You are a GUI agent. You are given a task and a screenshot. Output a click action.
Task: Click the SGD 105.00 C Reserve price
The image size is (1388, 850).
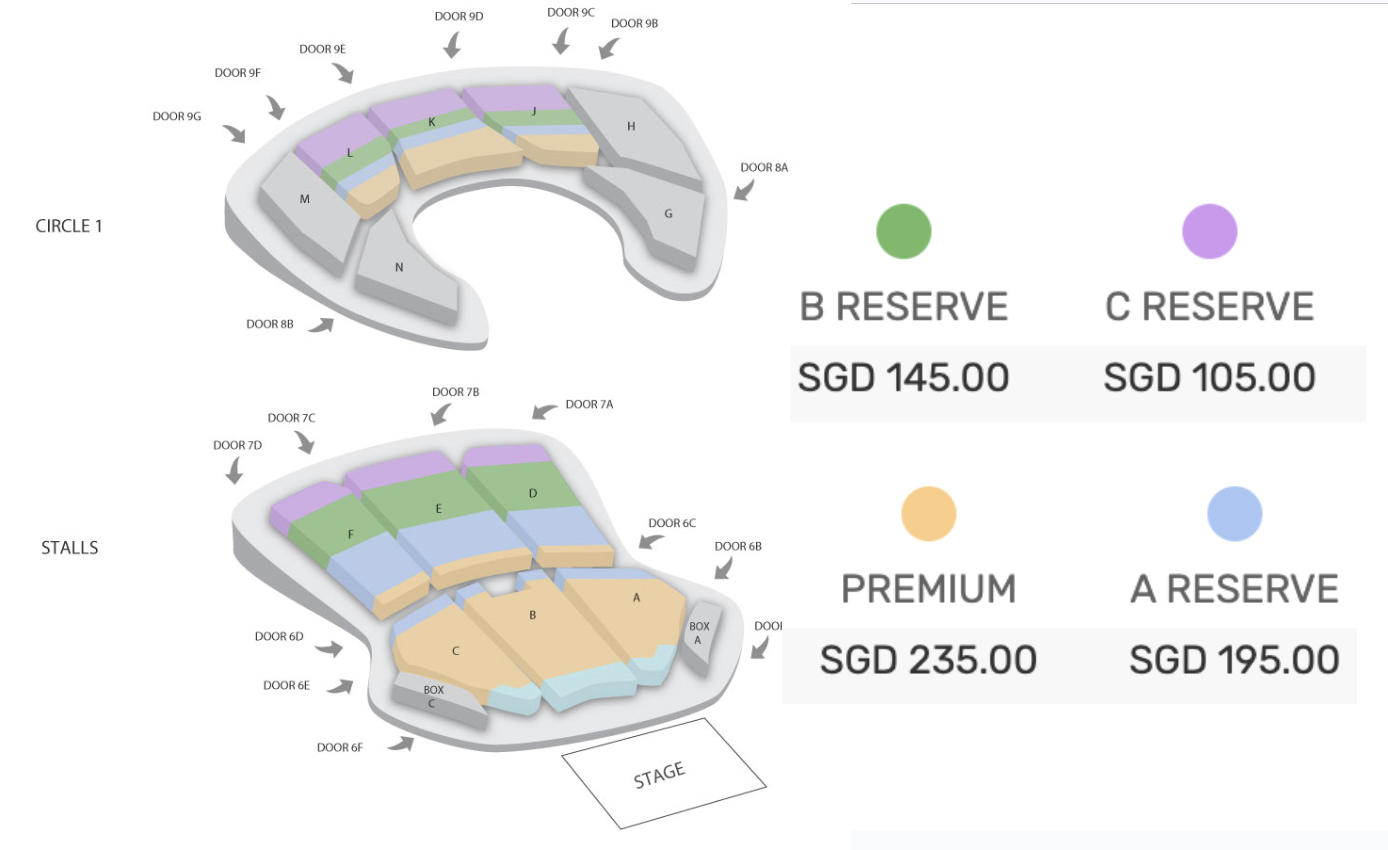click(1208, 378)
